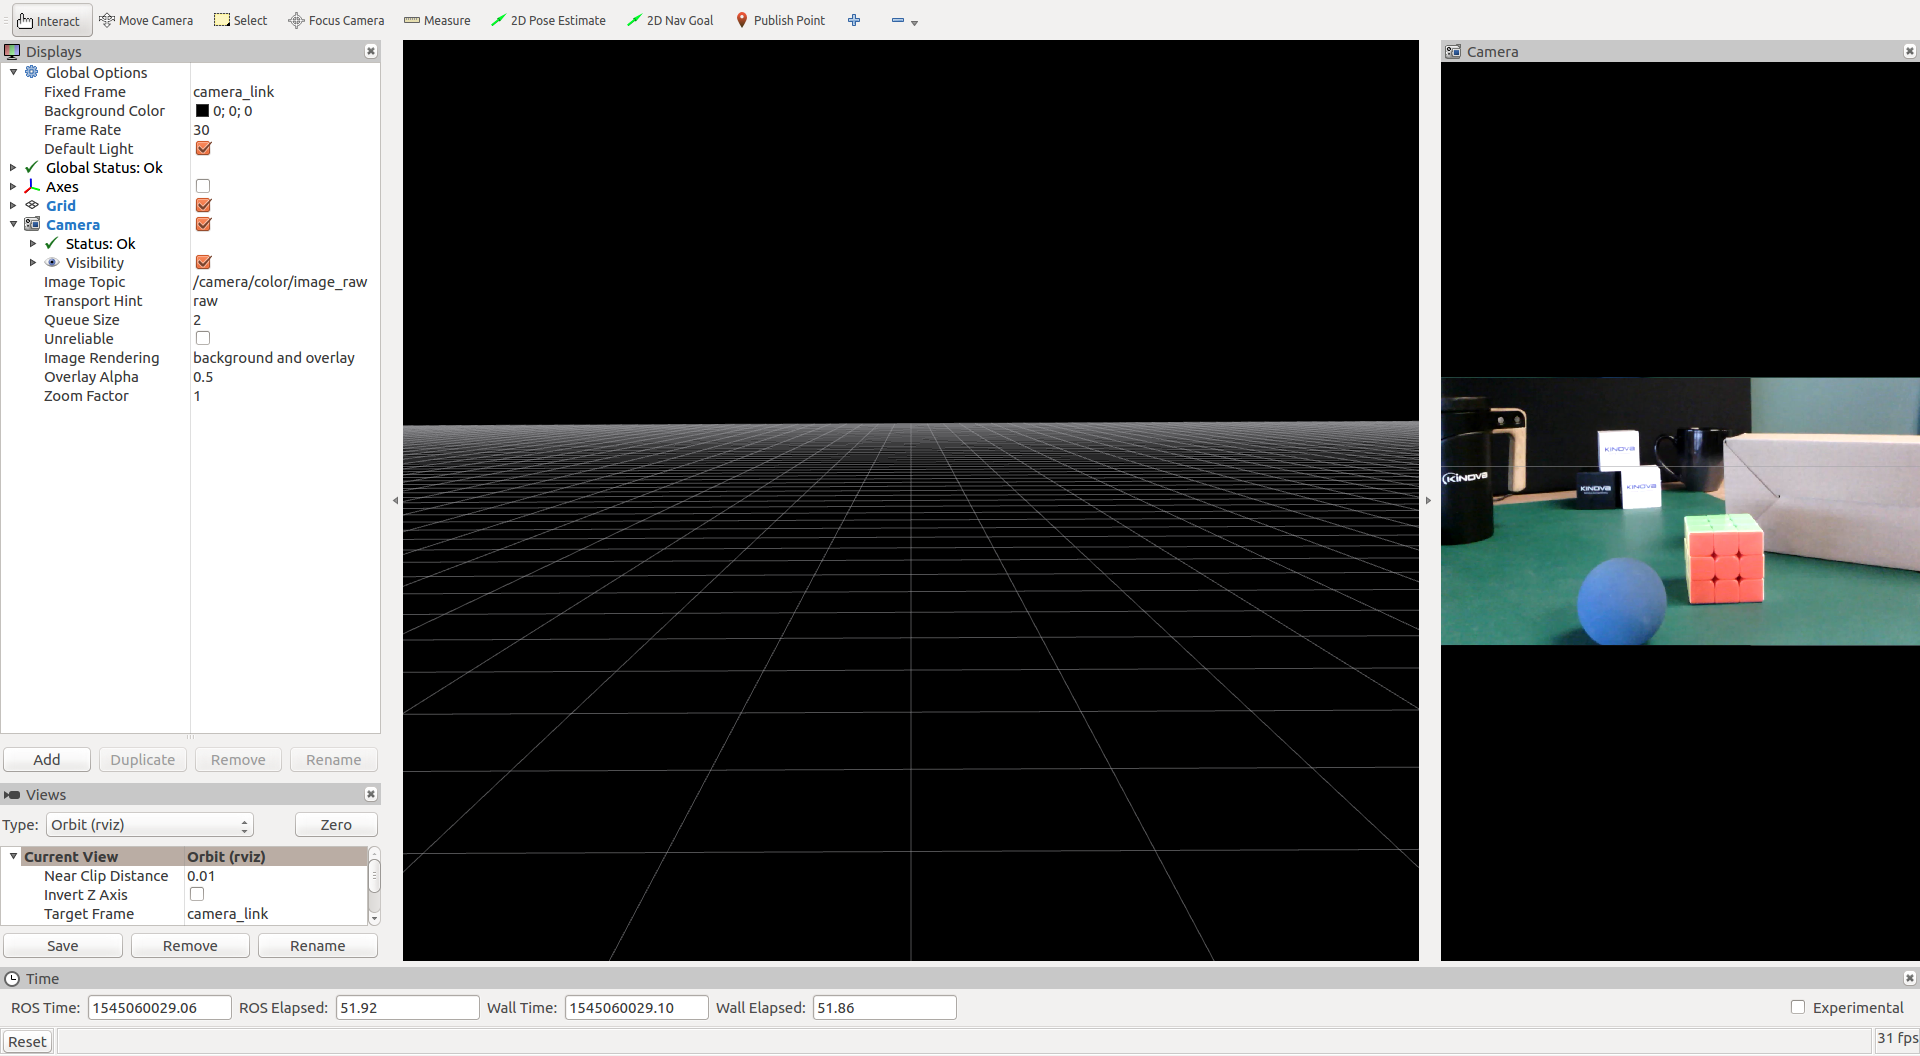
Task: Click the Reset button
Action: tap(27, 1041)
